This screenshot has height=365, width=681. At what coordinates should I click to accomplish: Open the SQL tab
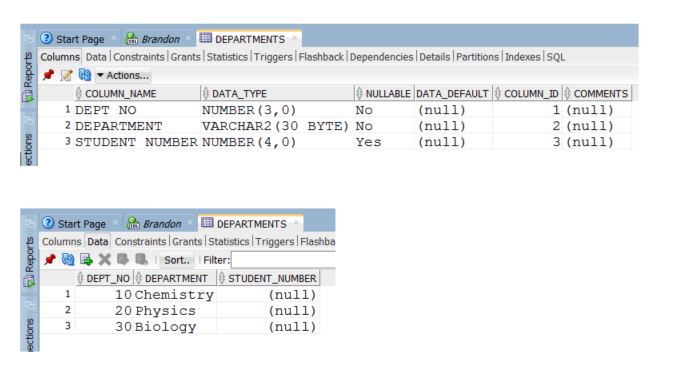point(555,57)
